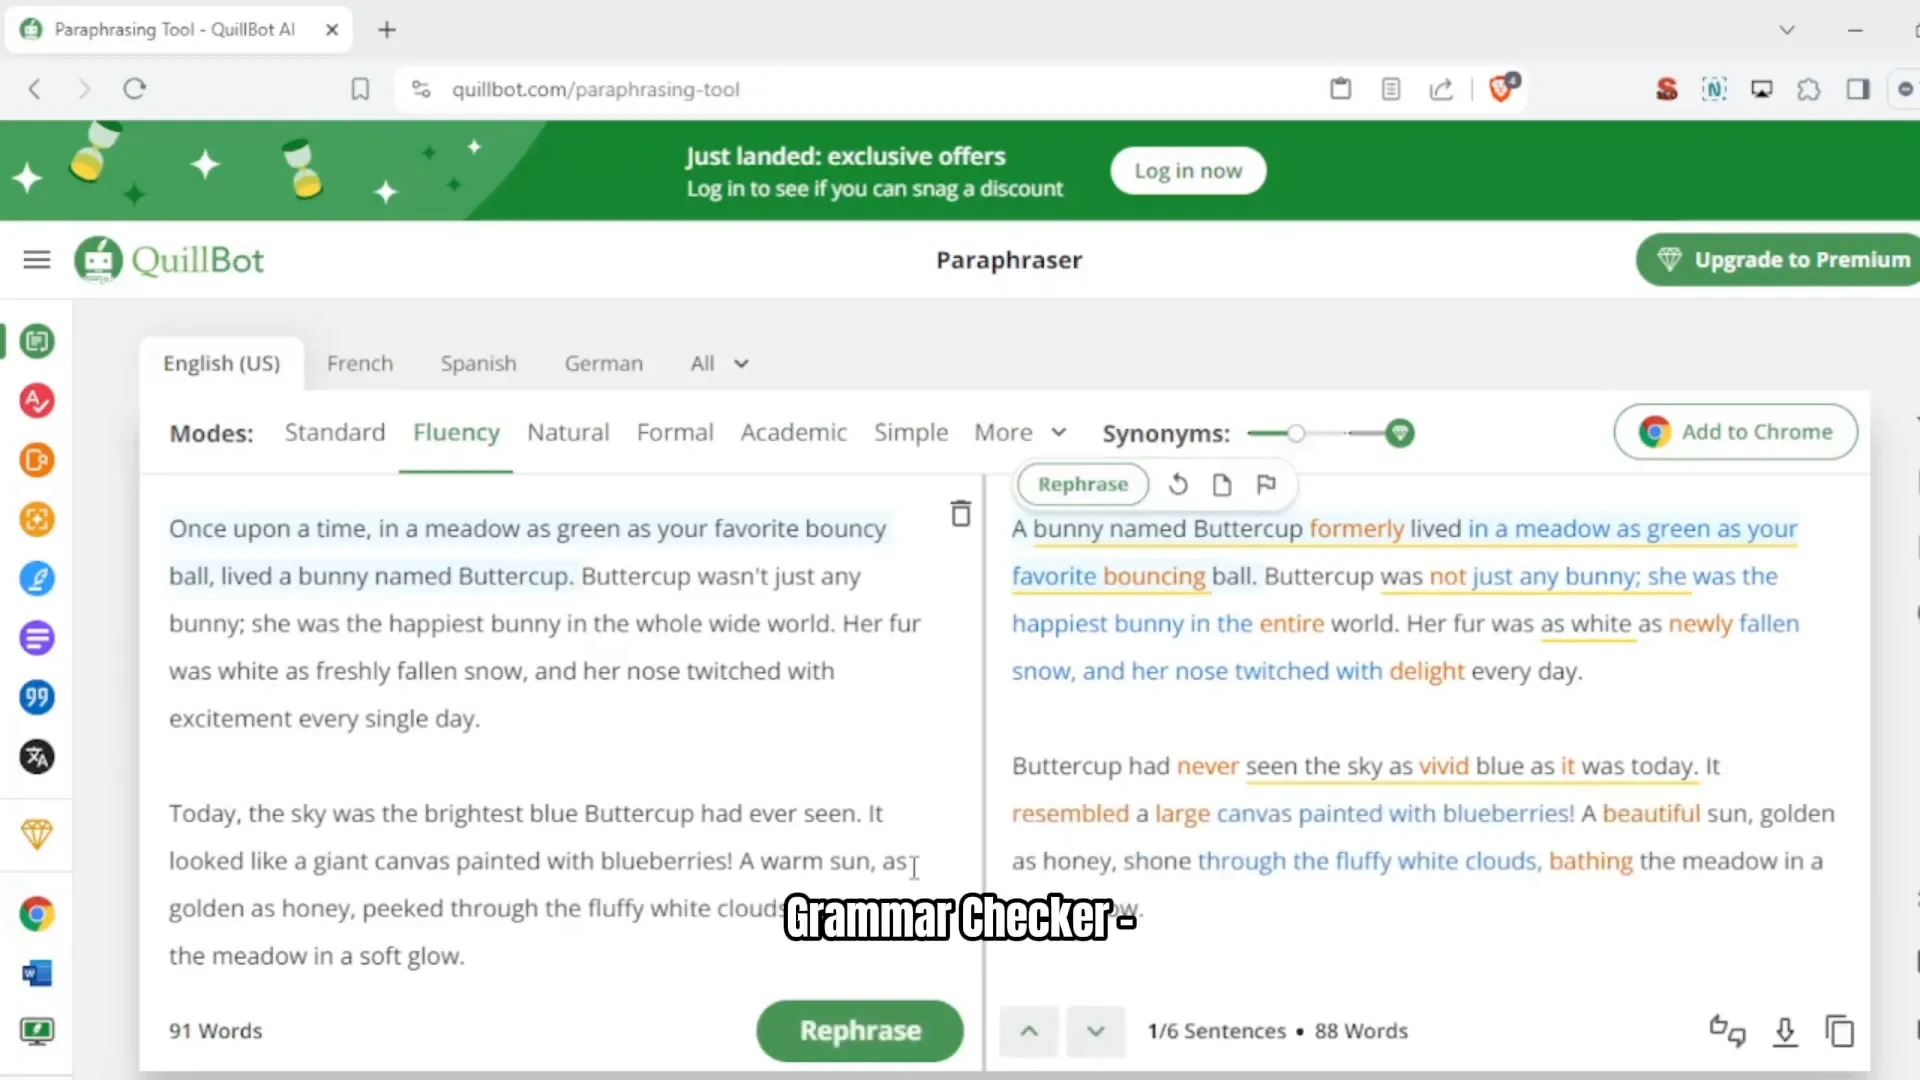Click the Rephrase button in output panel
Image resolution: width=1920 pixels, height=1080 pixels.
1083,484
